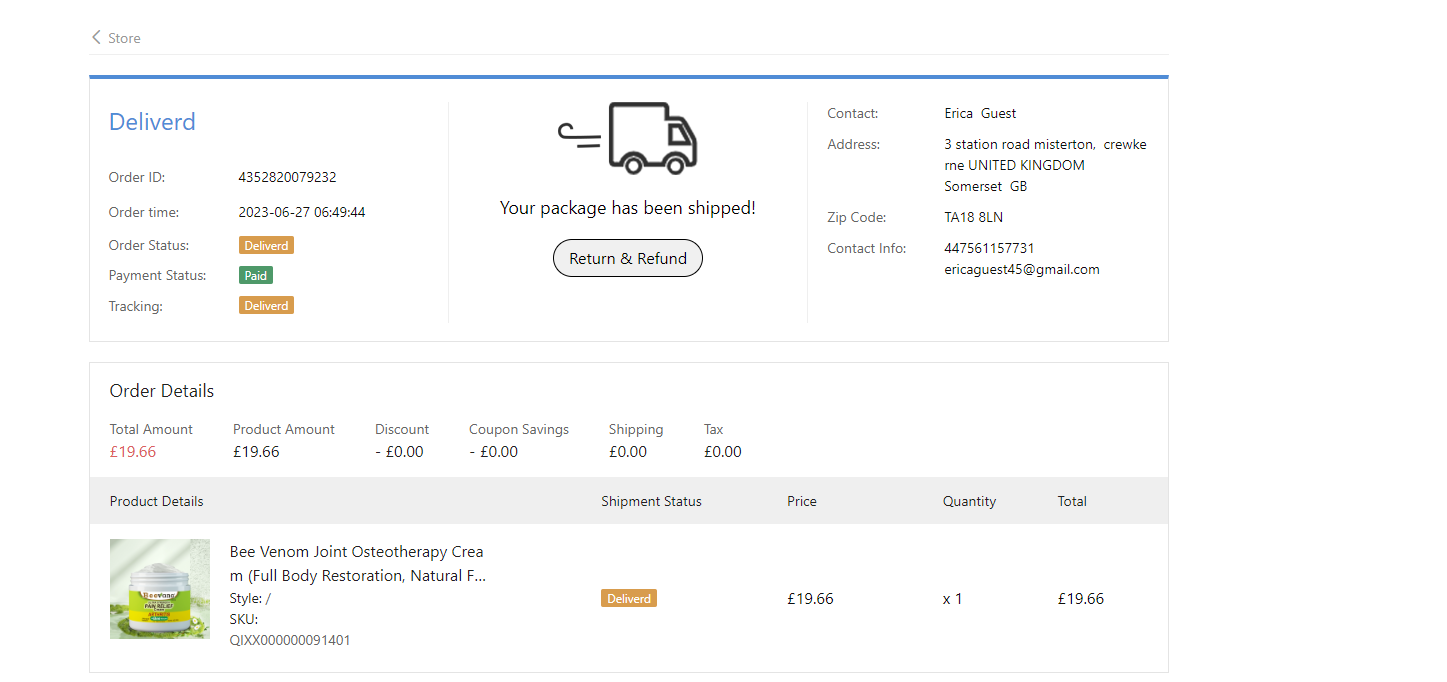This screenshot has width=1447, height=682.
Task: Click the email ericaguest45@gmail.com
Action: pos(1021,269)
